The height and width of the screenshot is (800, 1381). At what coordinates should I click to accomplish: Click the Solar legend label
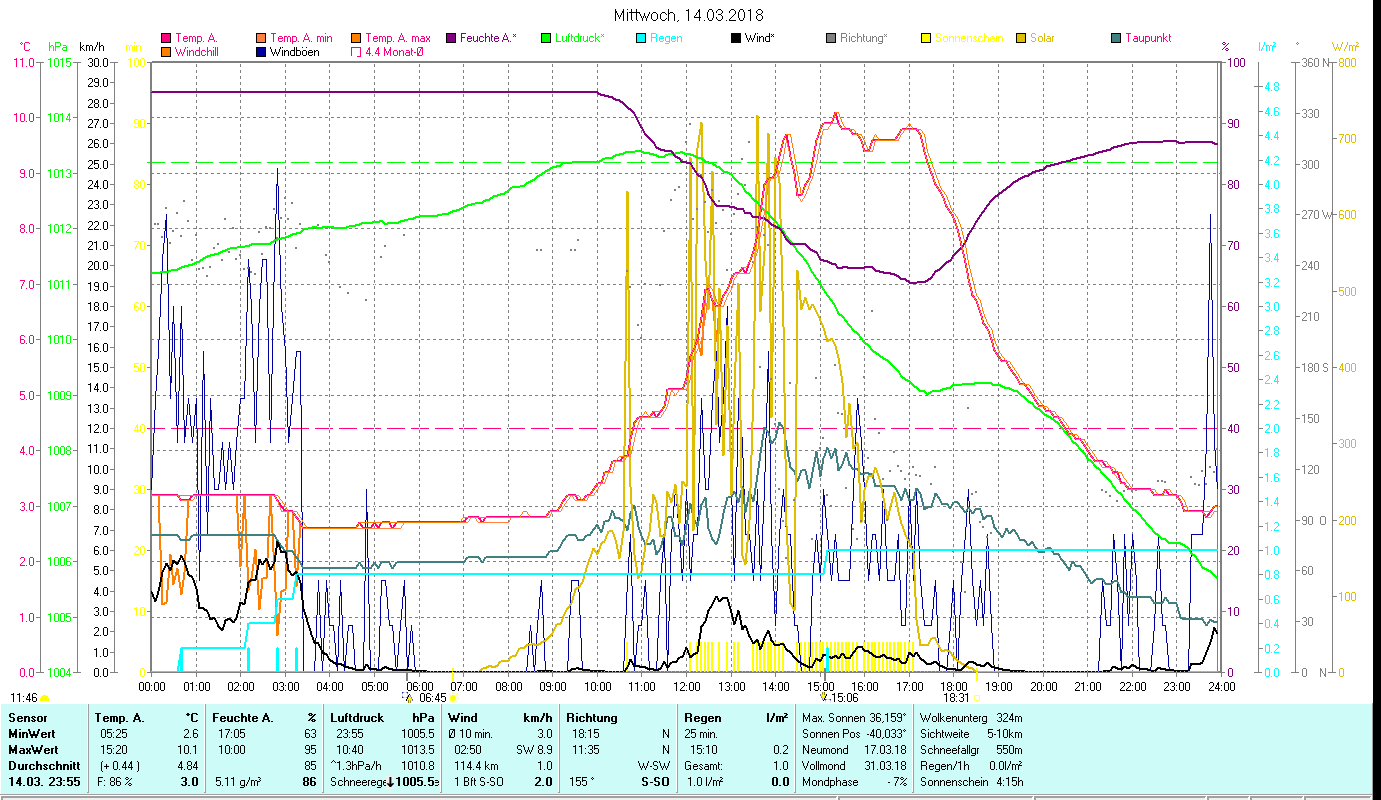(1043, 38)
